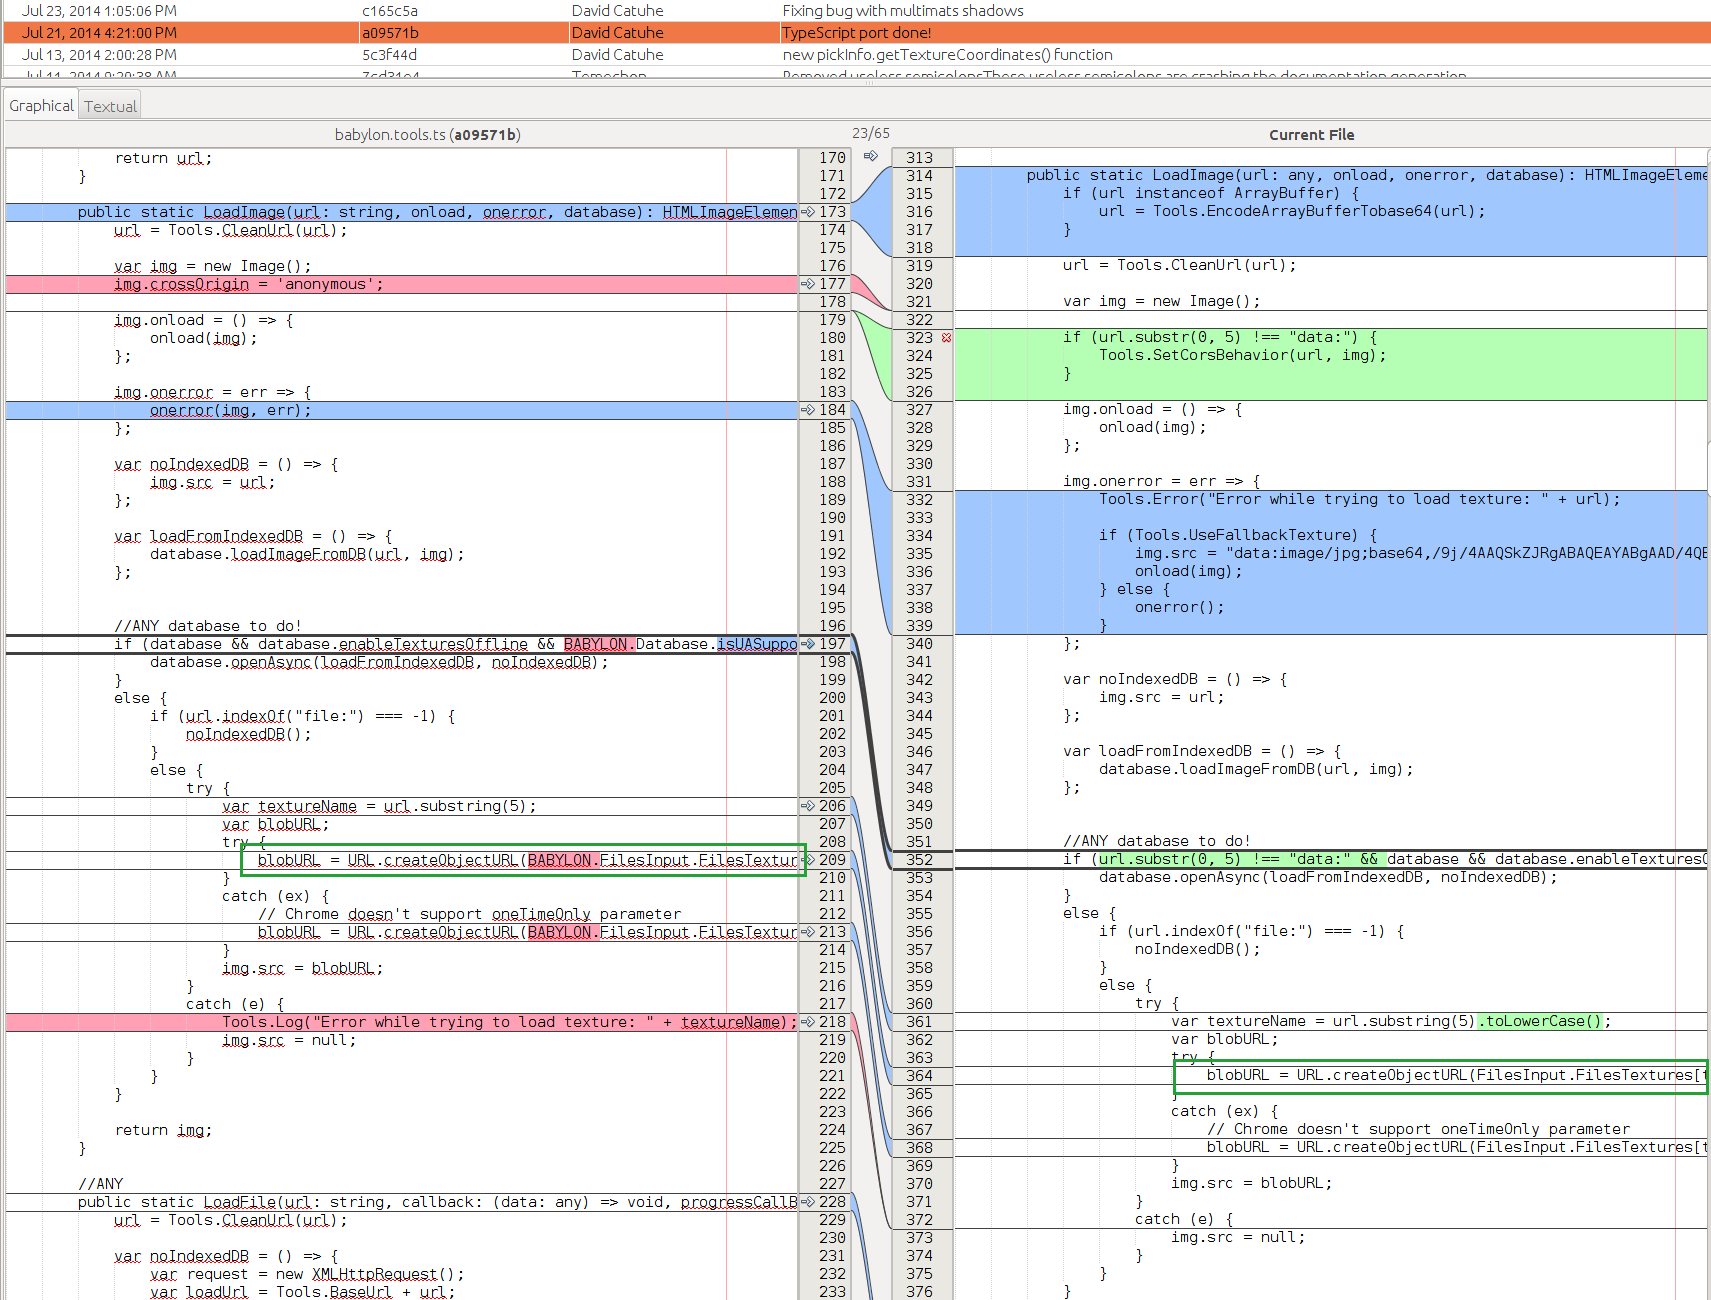This screenshot has height=1300, width=1711.
Task: Click 'database.openAsync' line in left pane
Action: [x=379, y=662]
